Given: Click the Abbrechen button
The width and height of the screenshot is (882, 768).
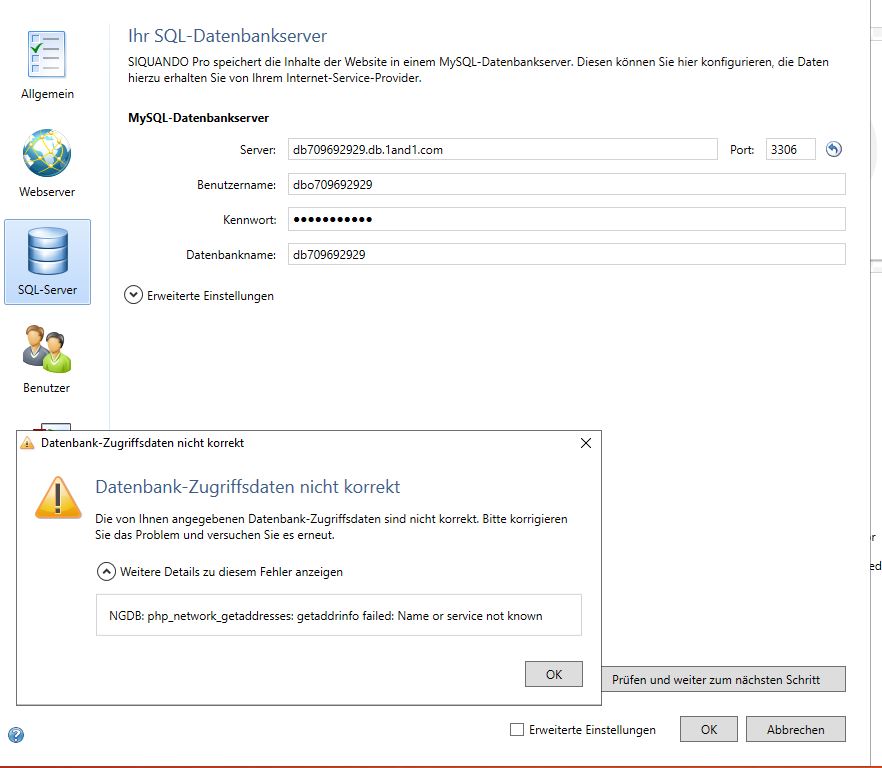Looking at the screenshot, I should [795, 729].
